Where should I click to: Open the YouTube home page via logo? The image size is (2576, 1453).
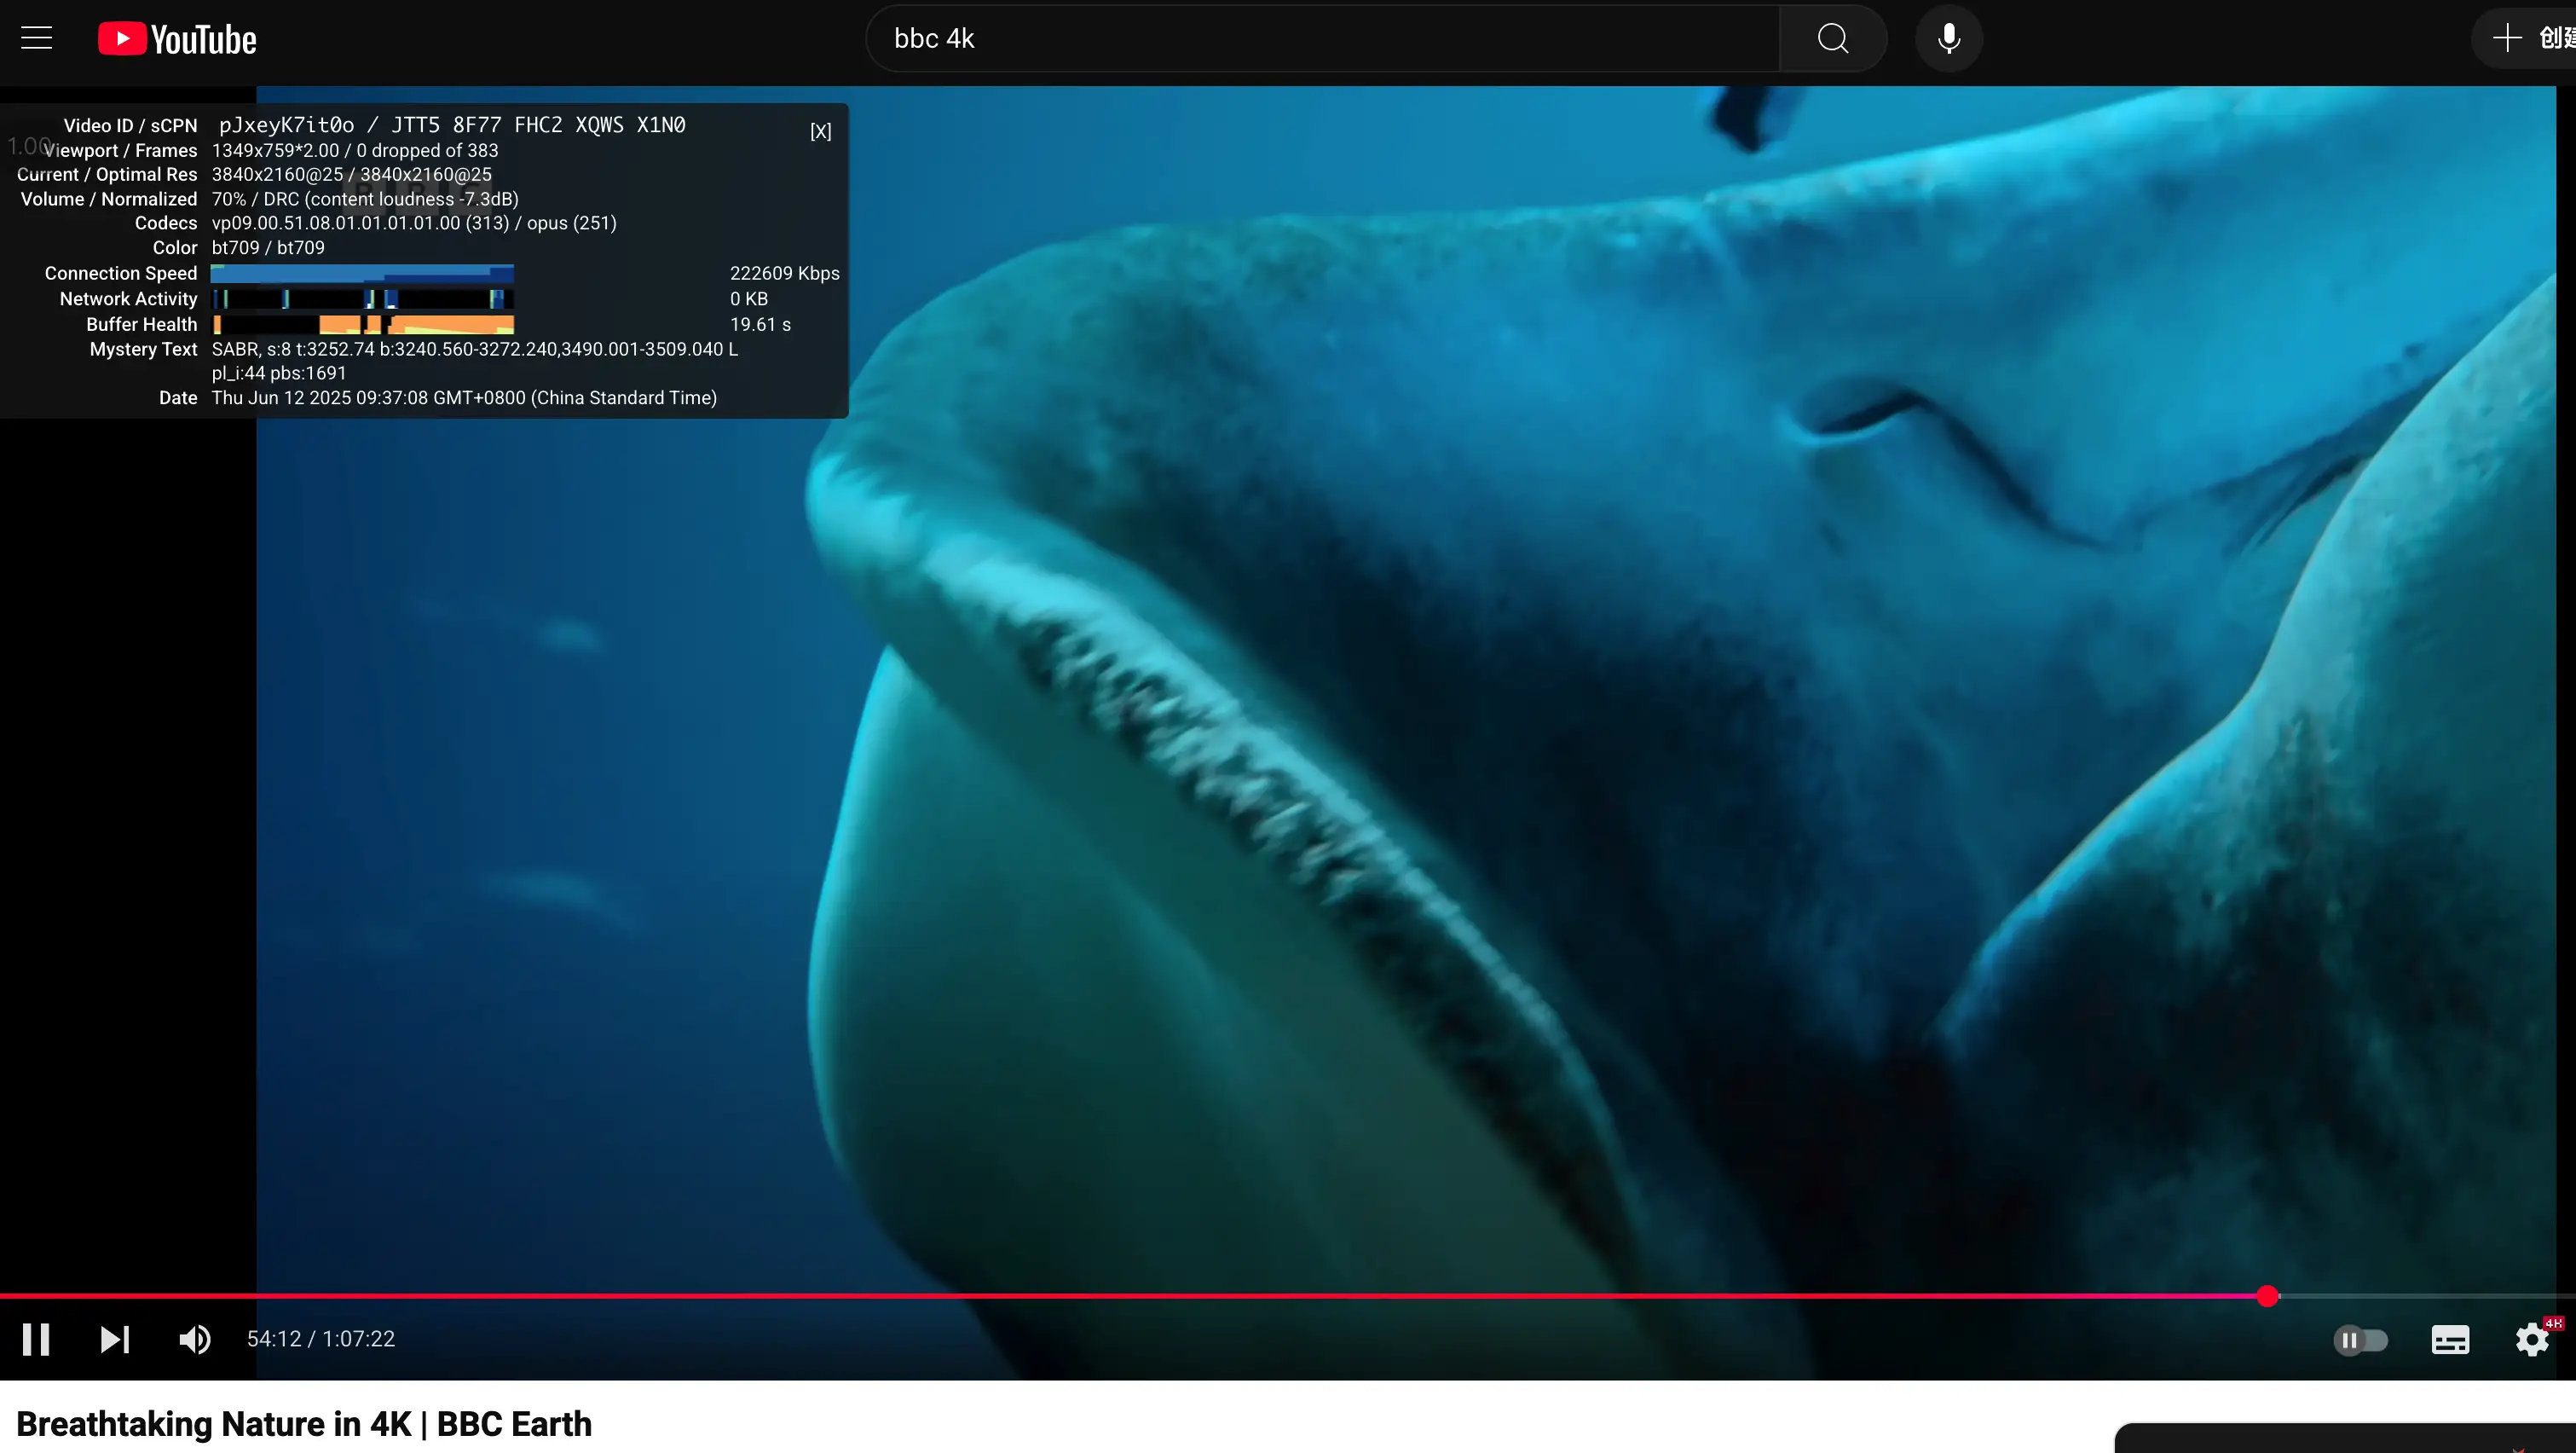[x=176, y=39]
